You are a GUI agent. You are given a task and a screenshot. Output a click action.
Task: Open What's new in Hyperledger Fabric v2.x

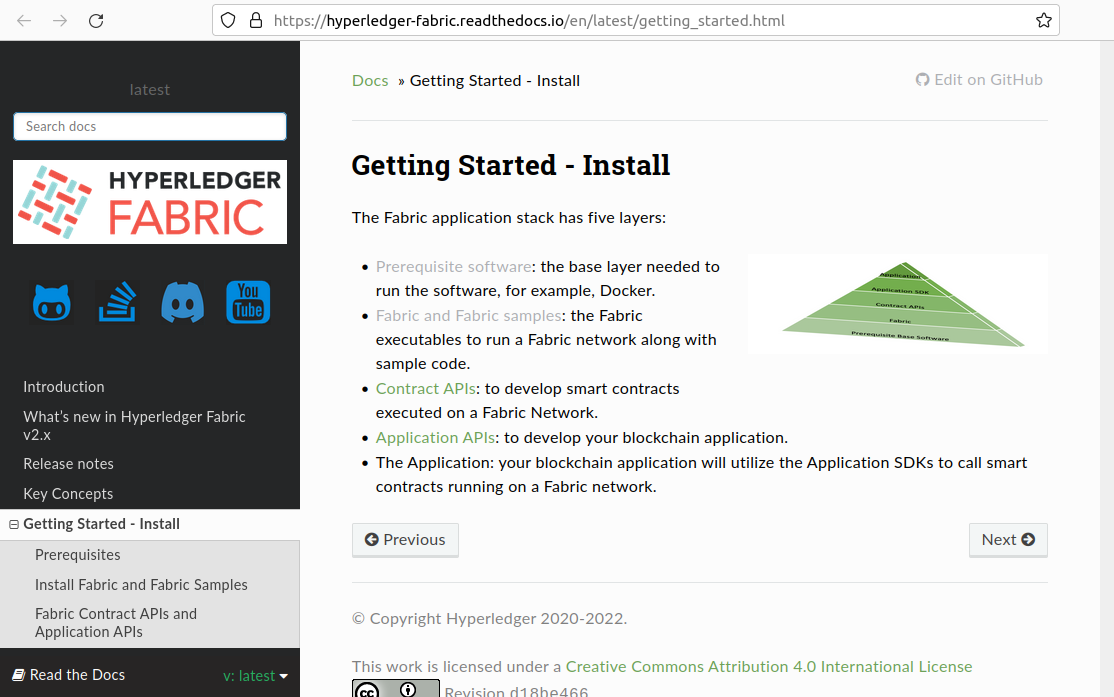pos(134,426)
